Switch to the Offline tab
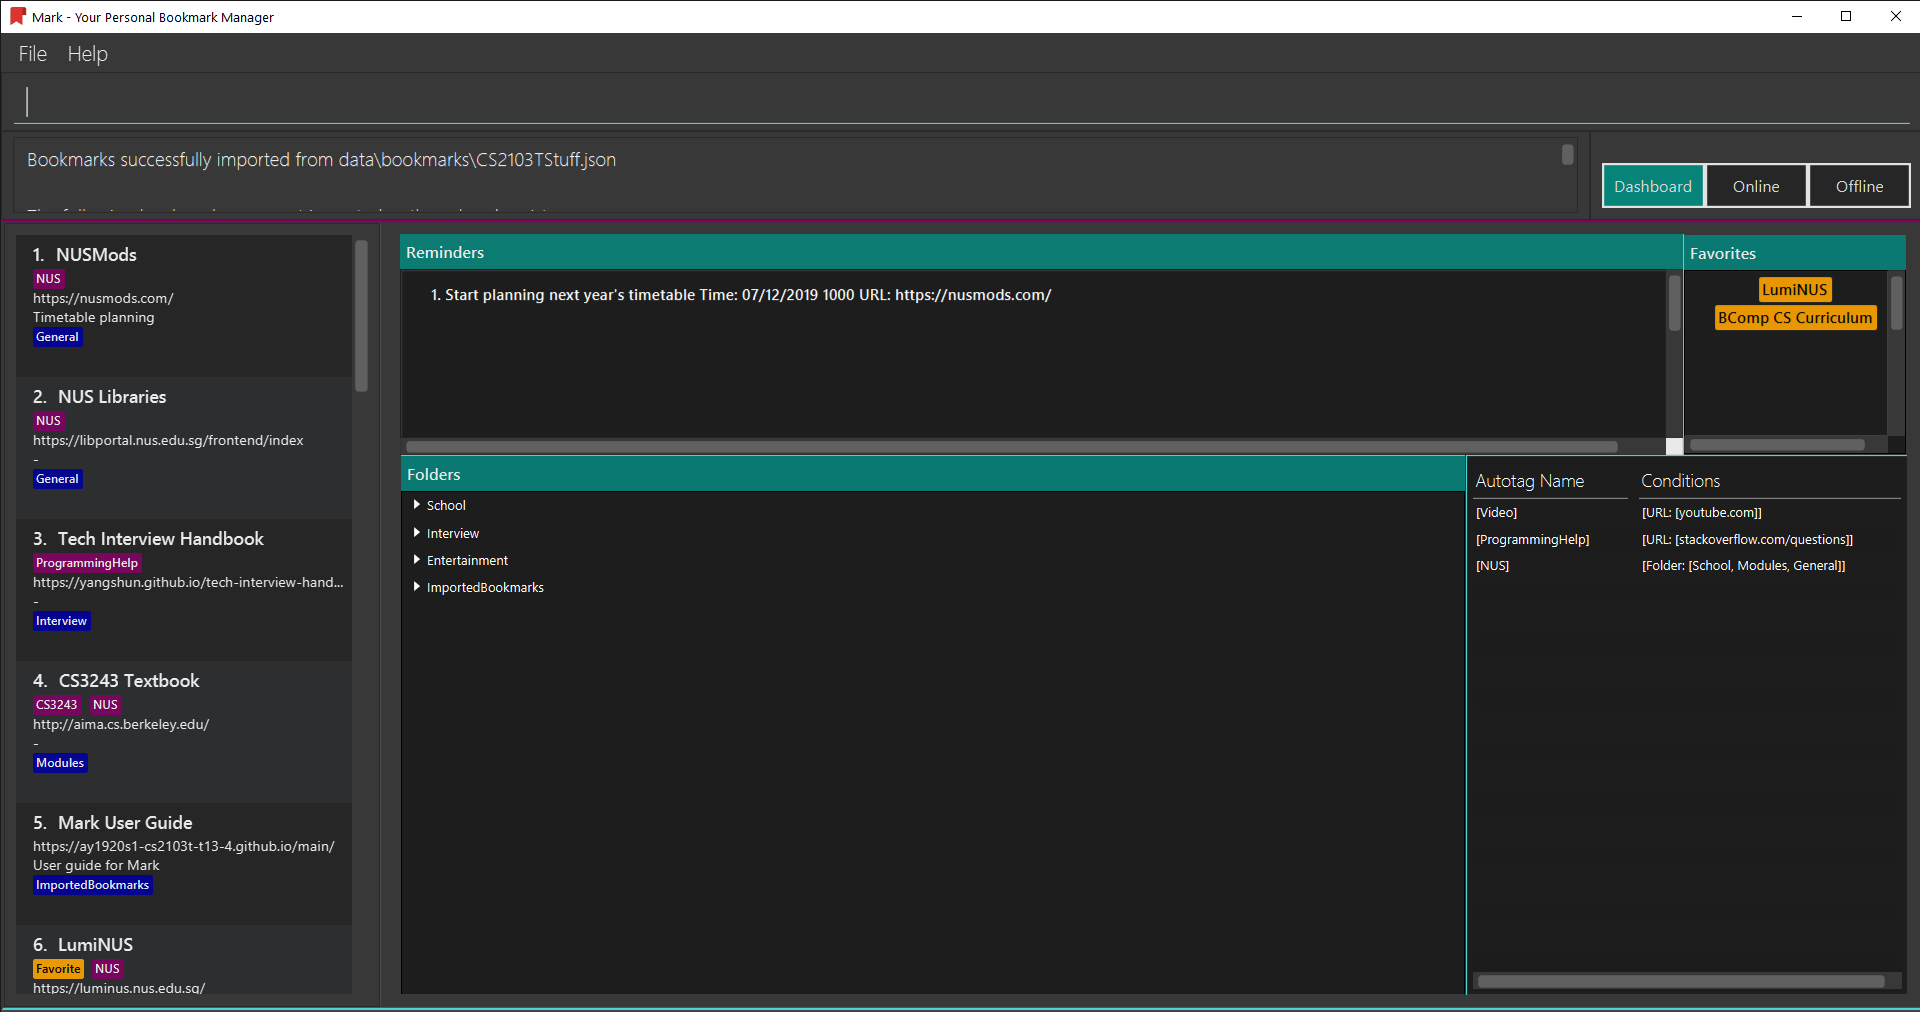1920x1012 pixels. (x=1859, y=186)
